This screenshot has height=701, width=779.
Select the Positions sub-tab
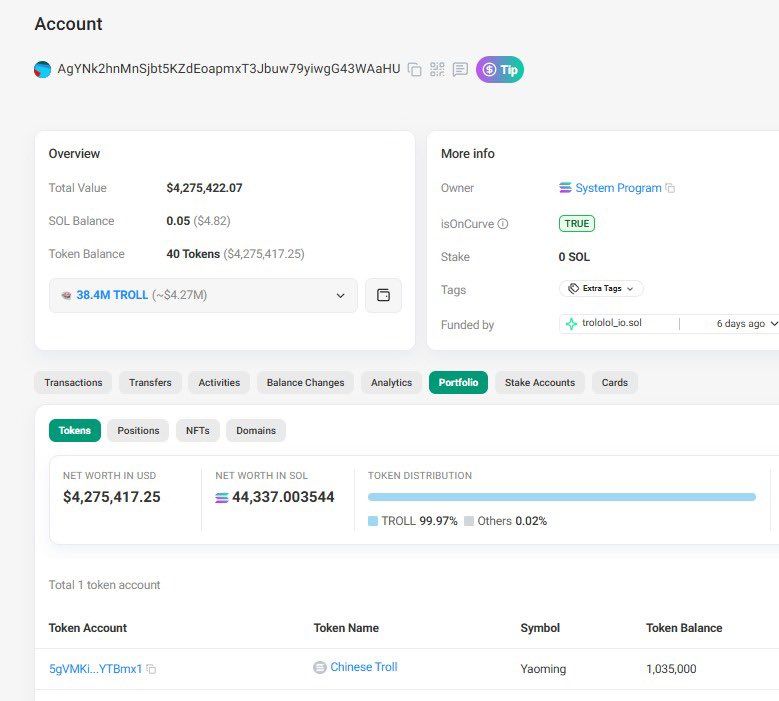click(x=138, y=430)
